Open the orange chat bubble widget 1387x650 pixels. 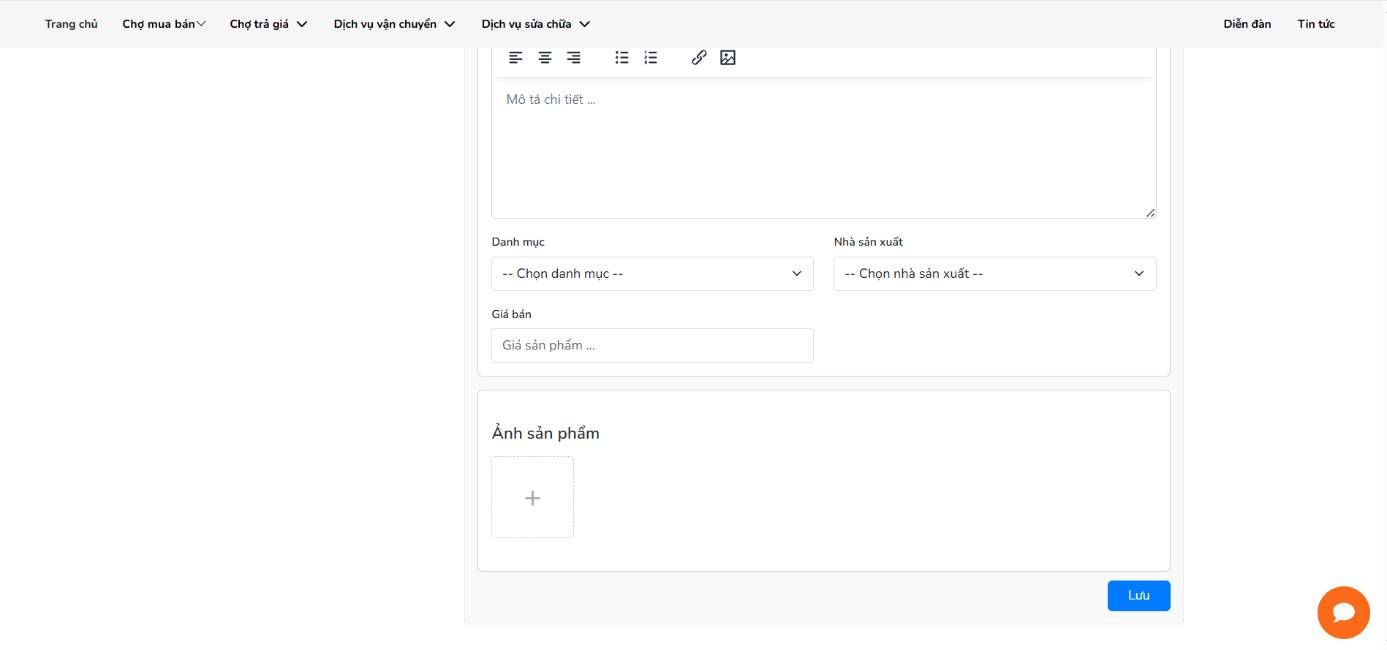coord(1343,612)
